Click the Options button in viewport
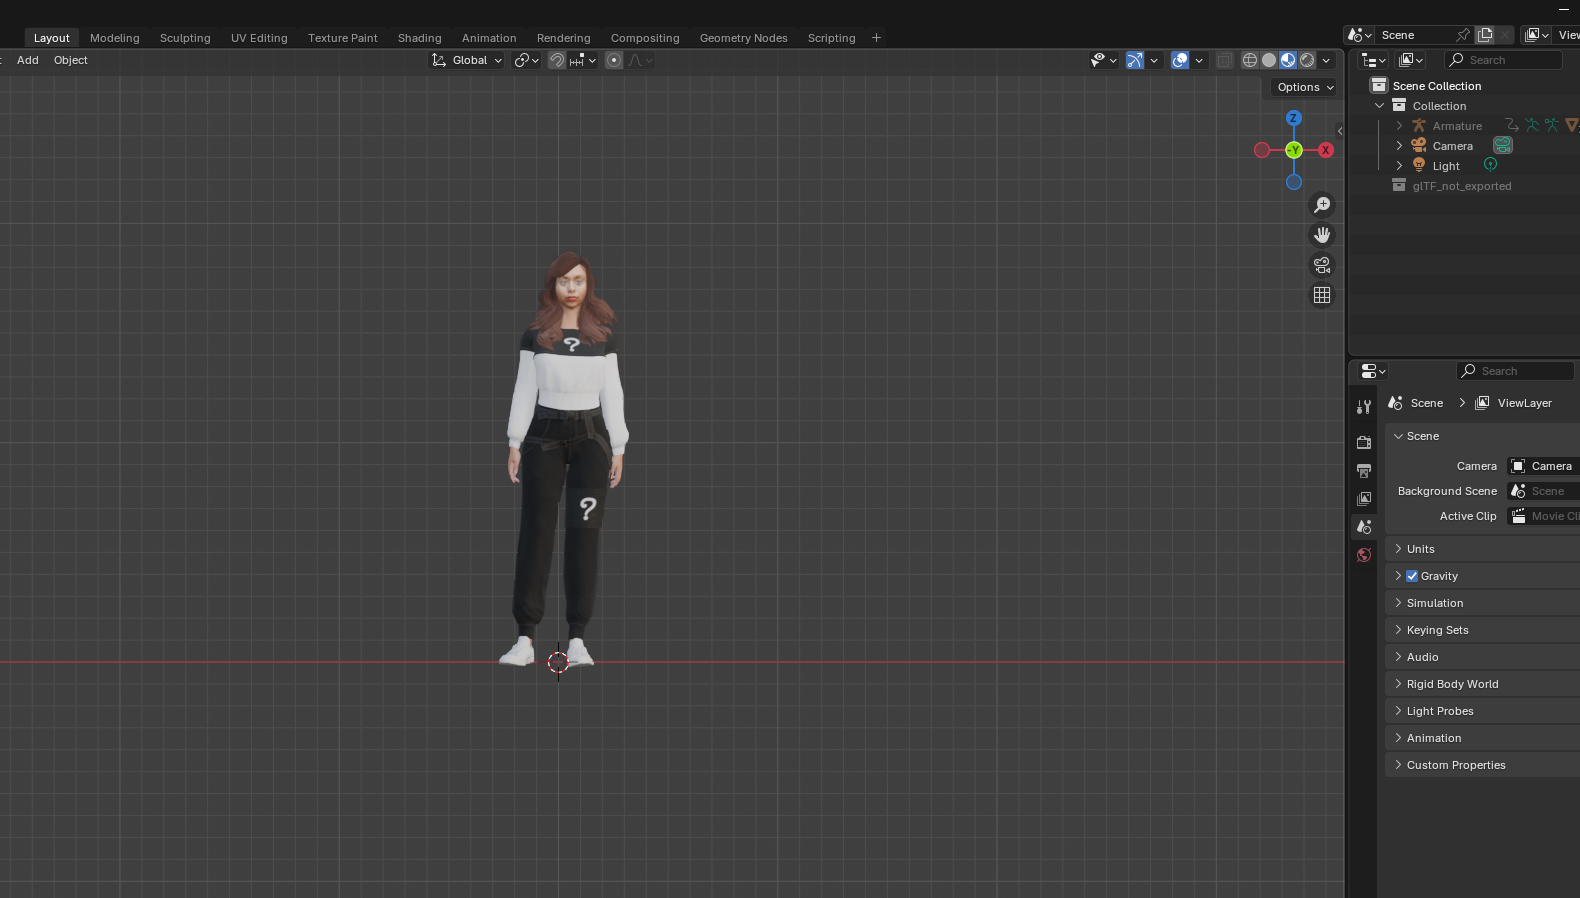 click(1305, 87)
